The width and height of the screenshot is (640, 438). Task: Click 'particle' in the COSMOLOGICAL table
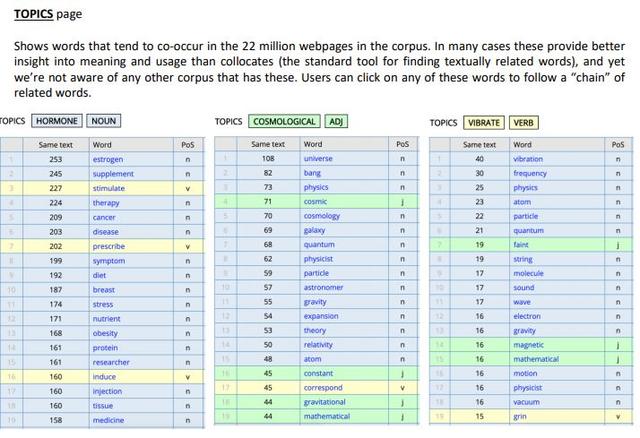pyautogui.click(x=316, y=273)
